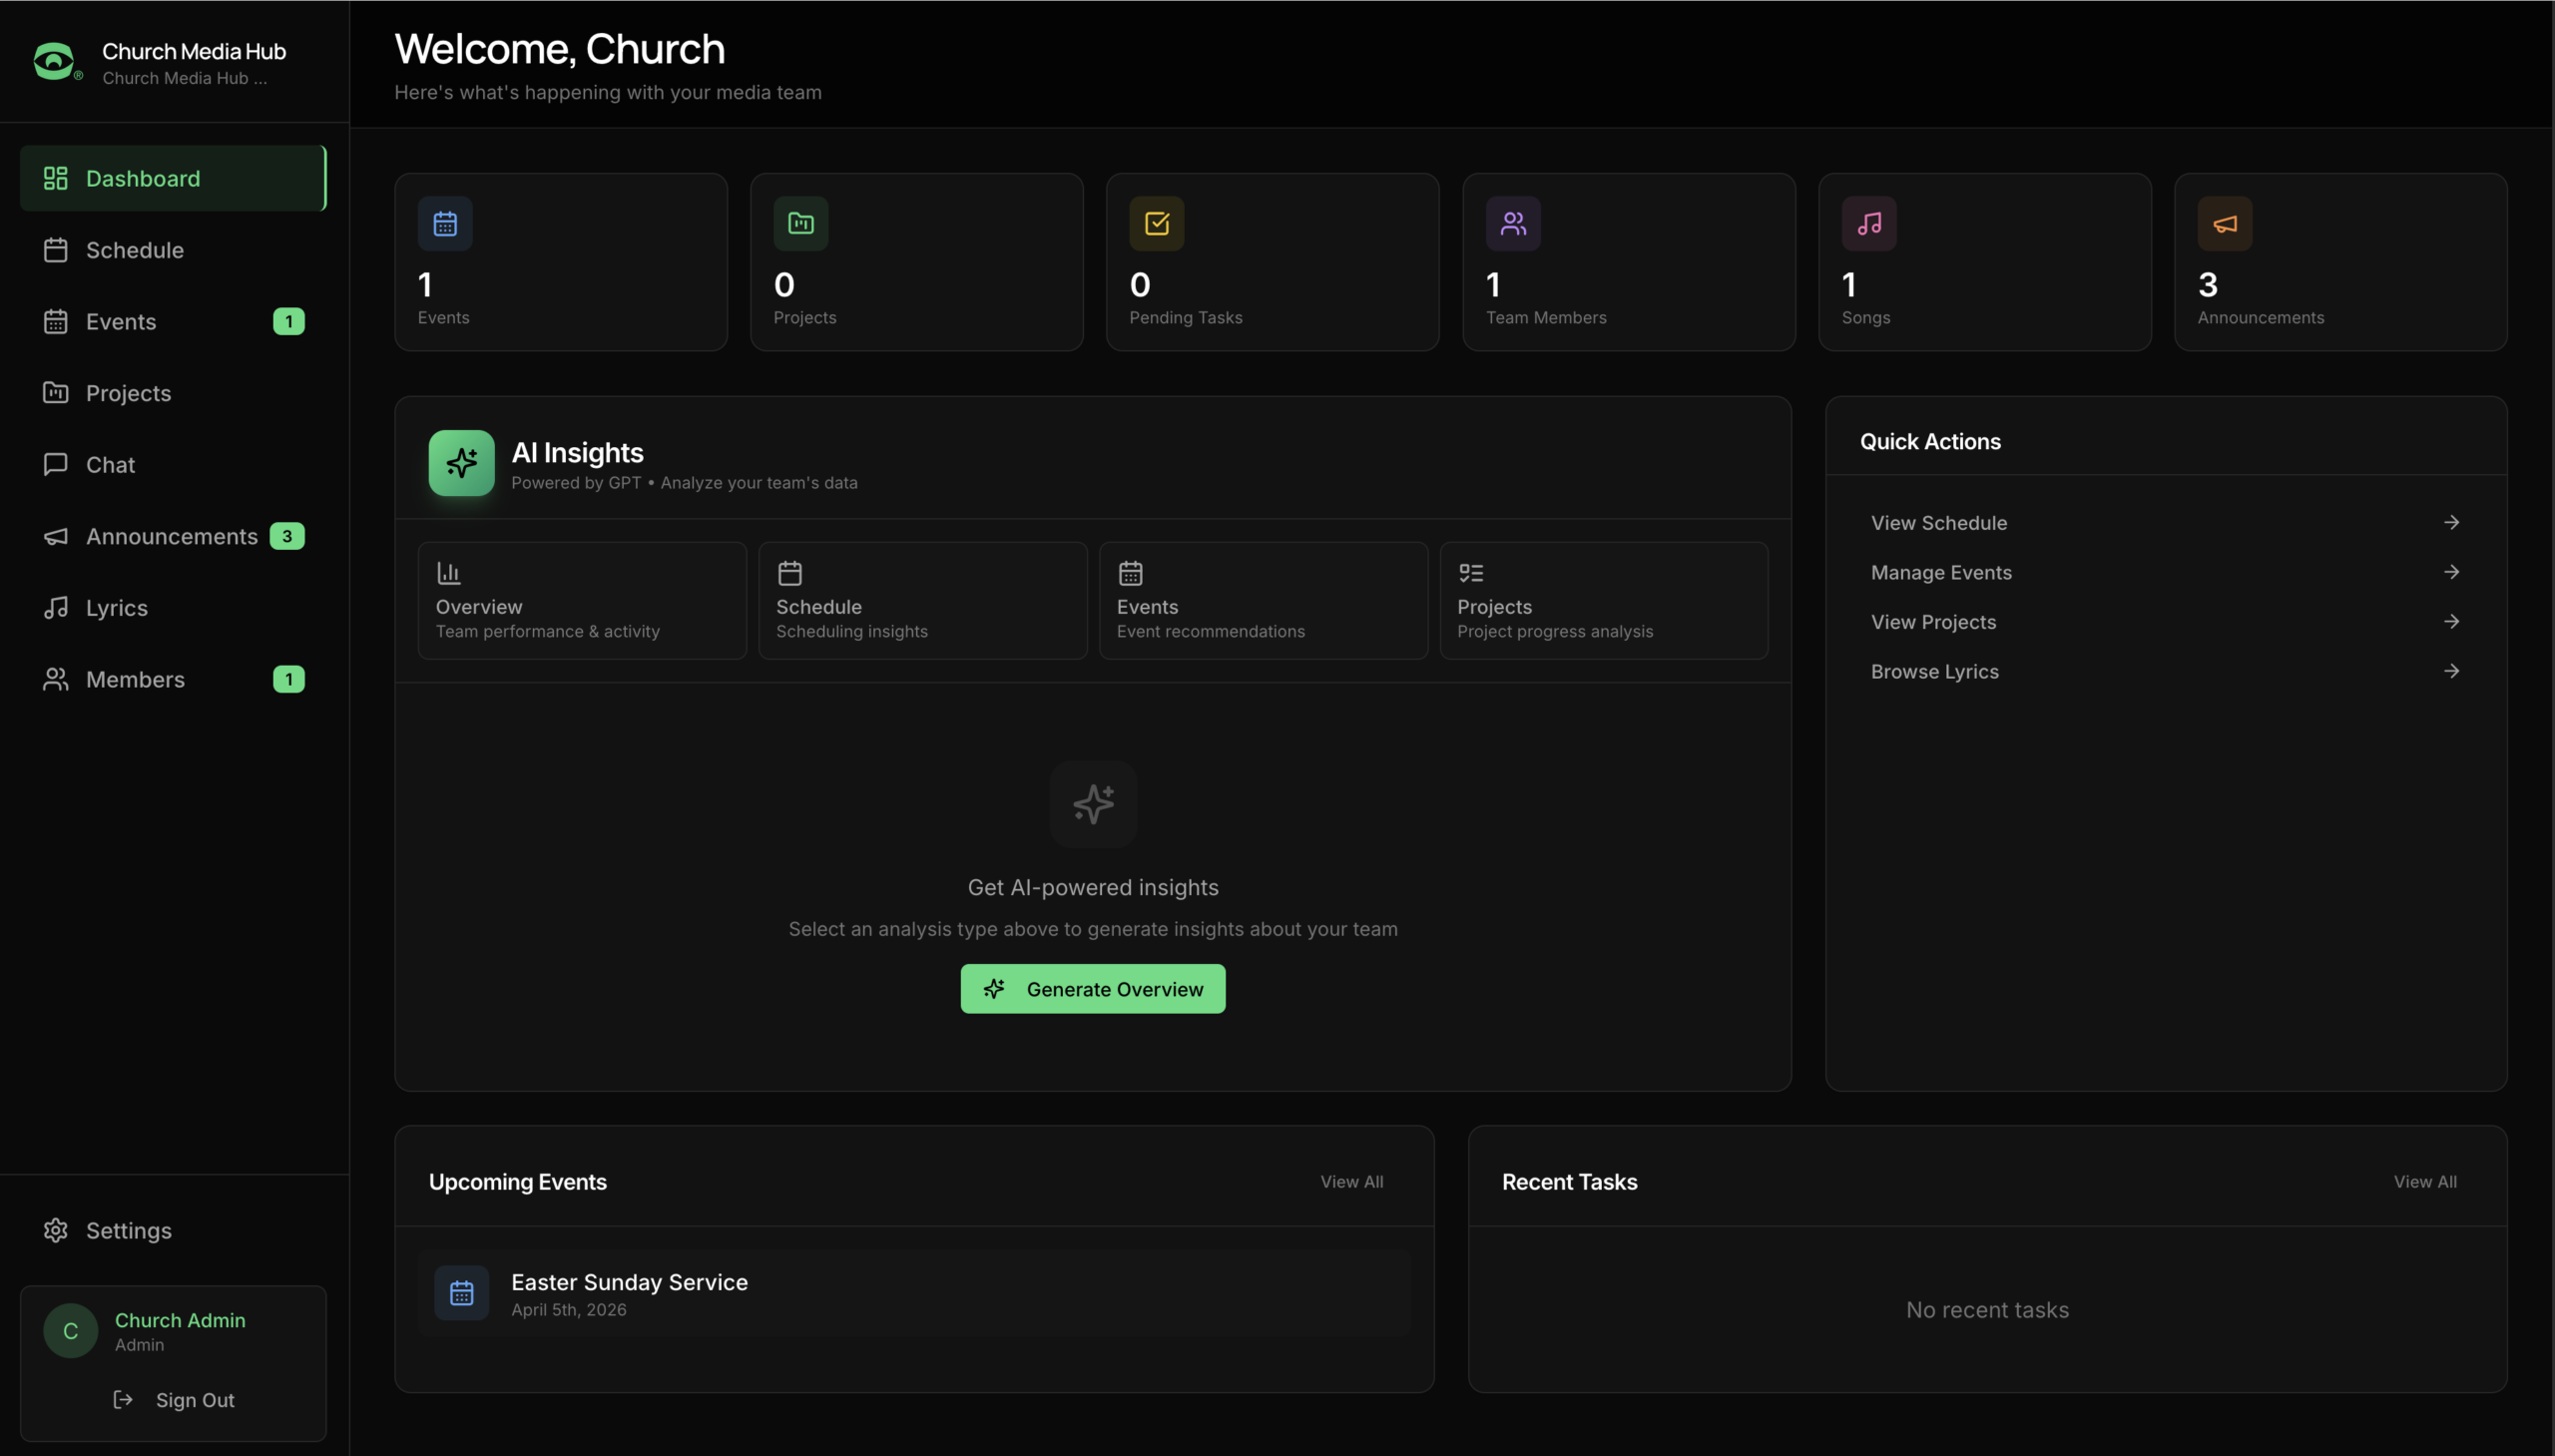Click the Lyrics music note icon in sidebar
Screen dimensions: 2555x1456
coord(56,607)
